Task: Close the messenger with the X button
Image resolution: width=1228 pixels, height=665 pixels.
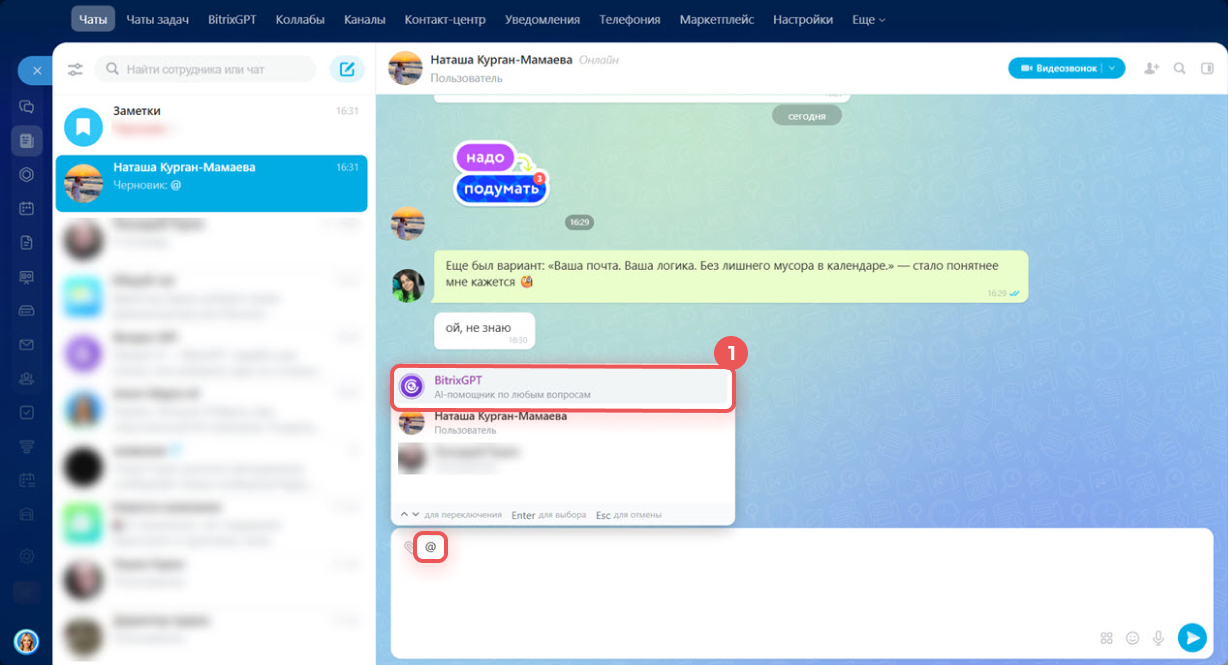Action: [x=36, y=71]
